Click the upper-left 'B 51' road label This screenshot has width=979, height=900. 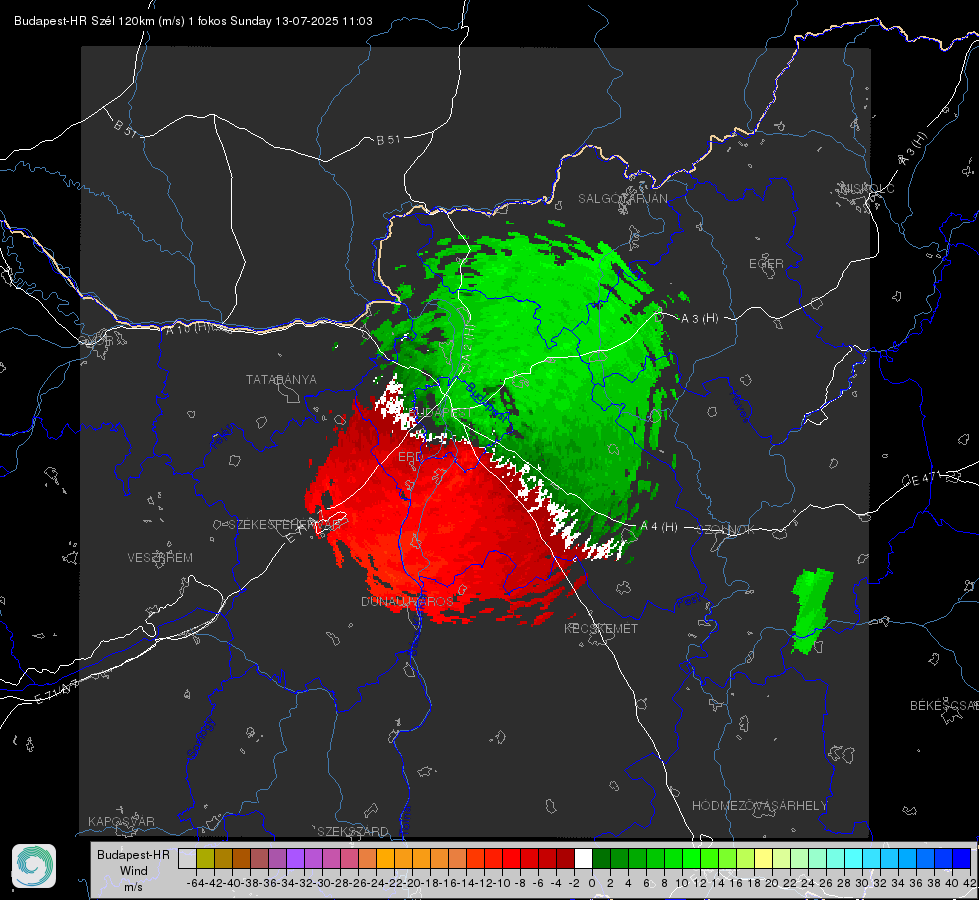(125, 127)
